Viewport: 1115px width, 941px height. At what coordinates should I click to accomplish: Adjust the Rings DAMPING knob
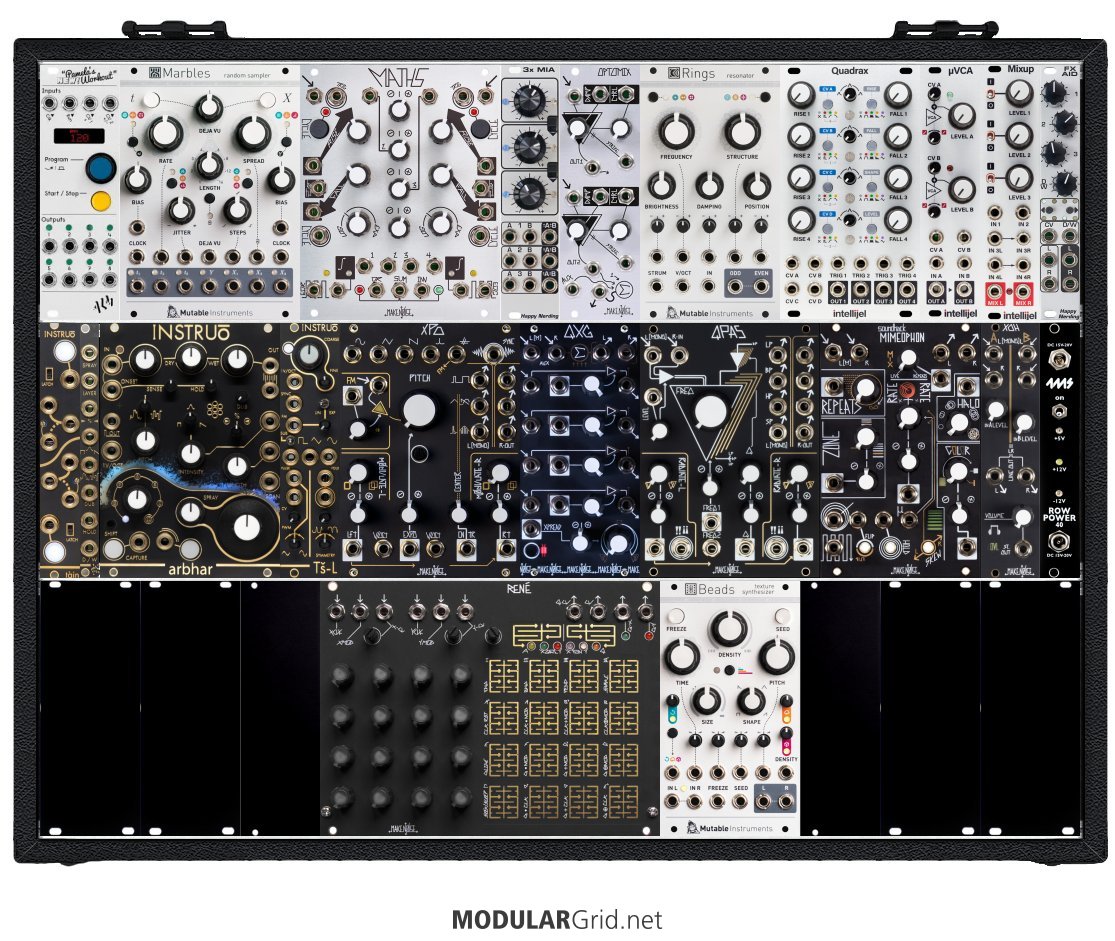tap(708, 186)
